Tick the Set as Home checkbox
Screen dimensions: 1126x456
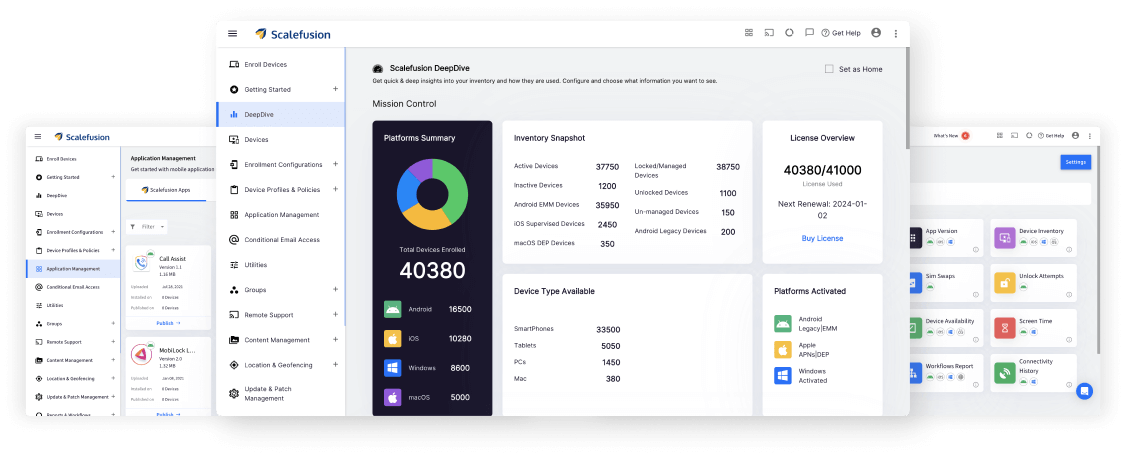tap(829, 69)
